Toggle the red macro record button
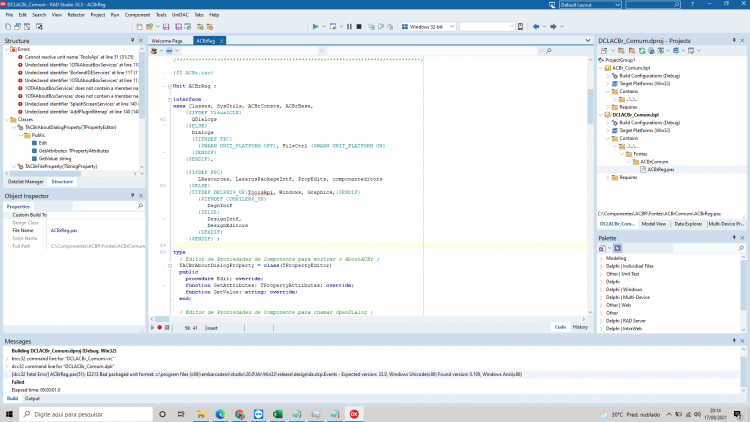Screen dimensions: 750x422 click(160, 328)
